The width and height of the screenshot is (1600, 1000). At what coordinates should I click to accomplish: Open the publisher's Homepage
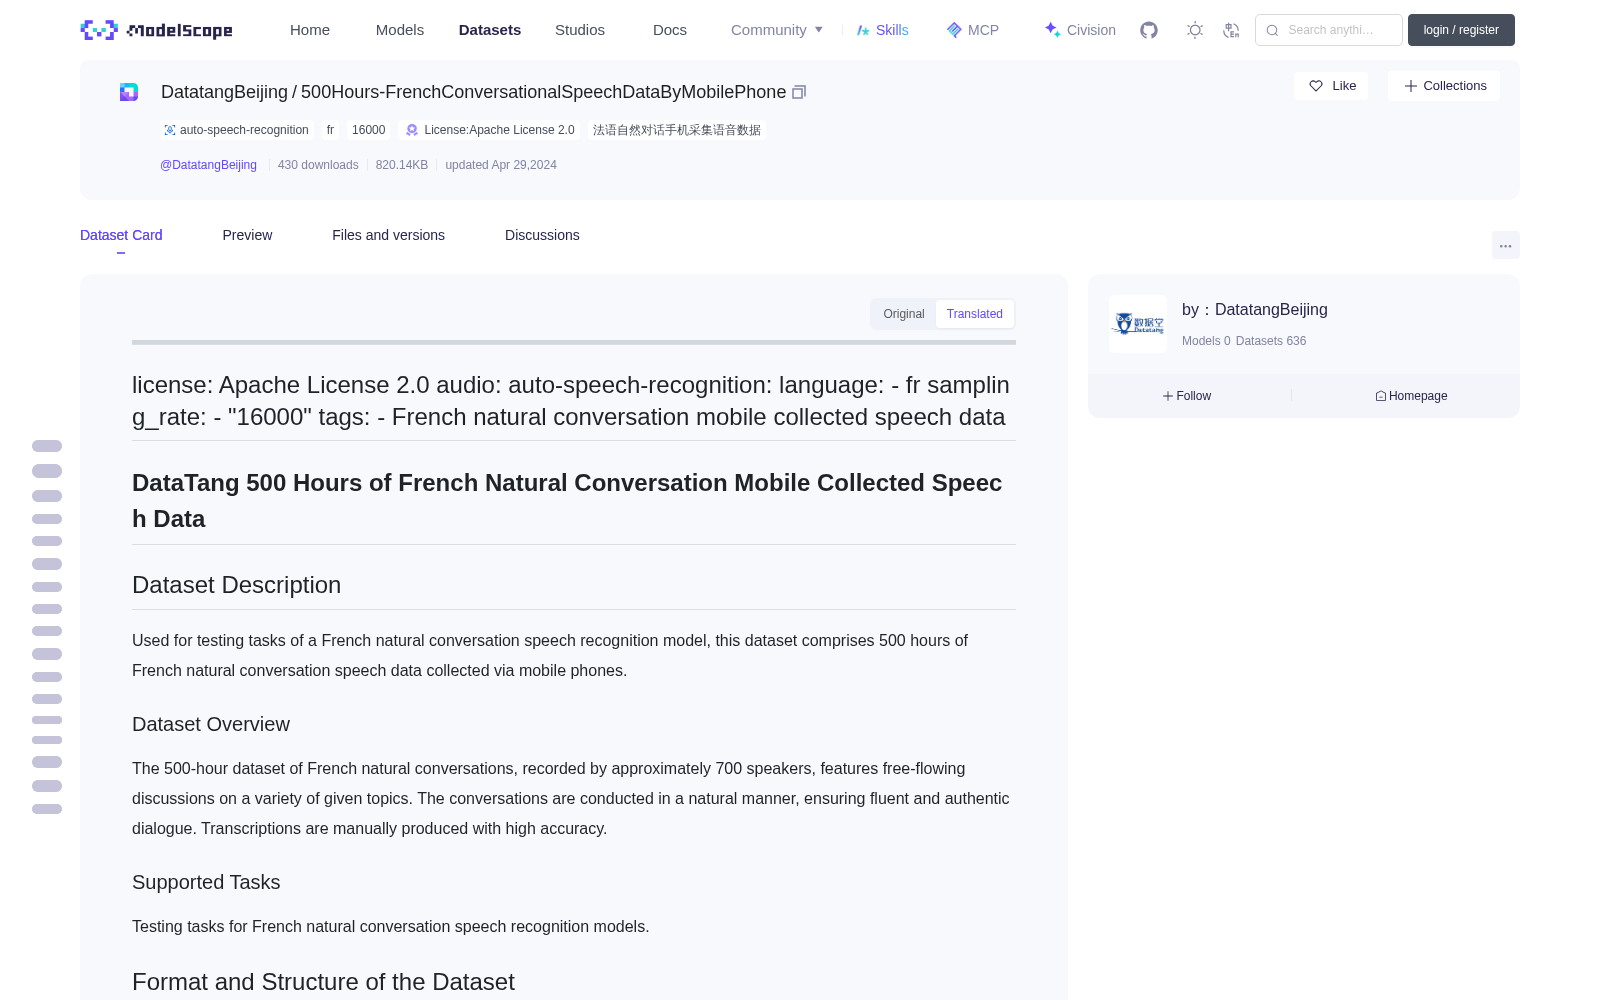[1411, 396]
